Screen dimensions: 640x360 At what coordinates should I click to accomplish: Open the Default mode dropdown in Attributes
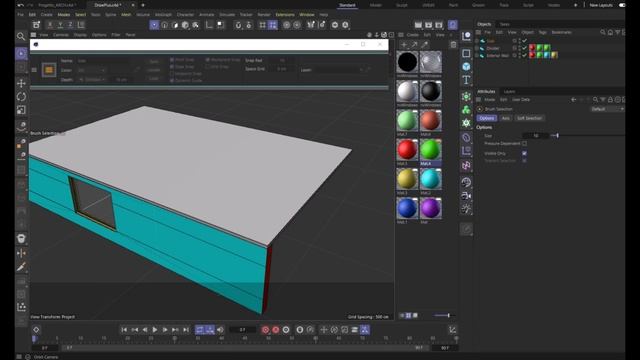(607, 109)
